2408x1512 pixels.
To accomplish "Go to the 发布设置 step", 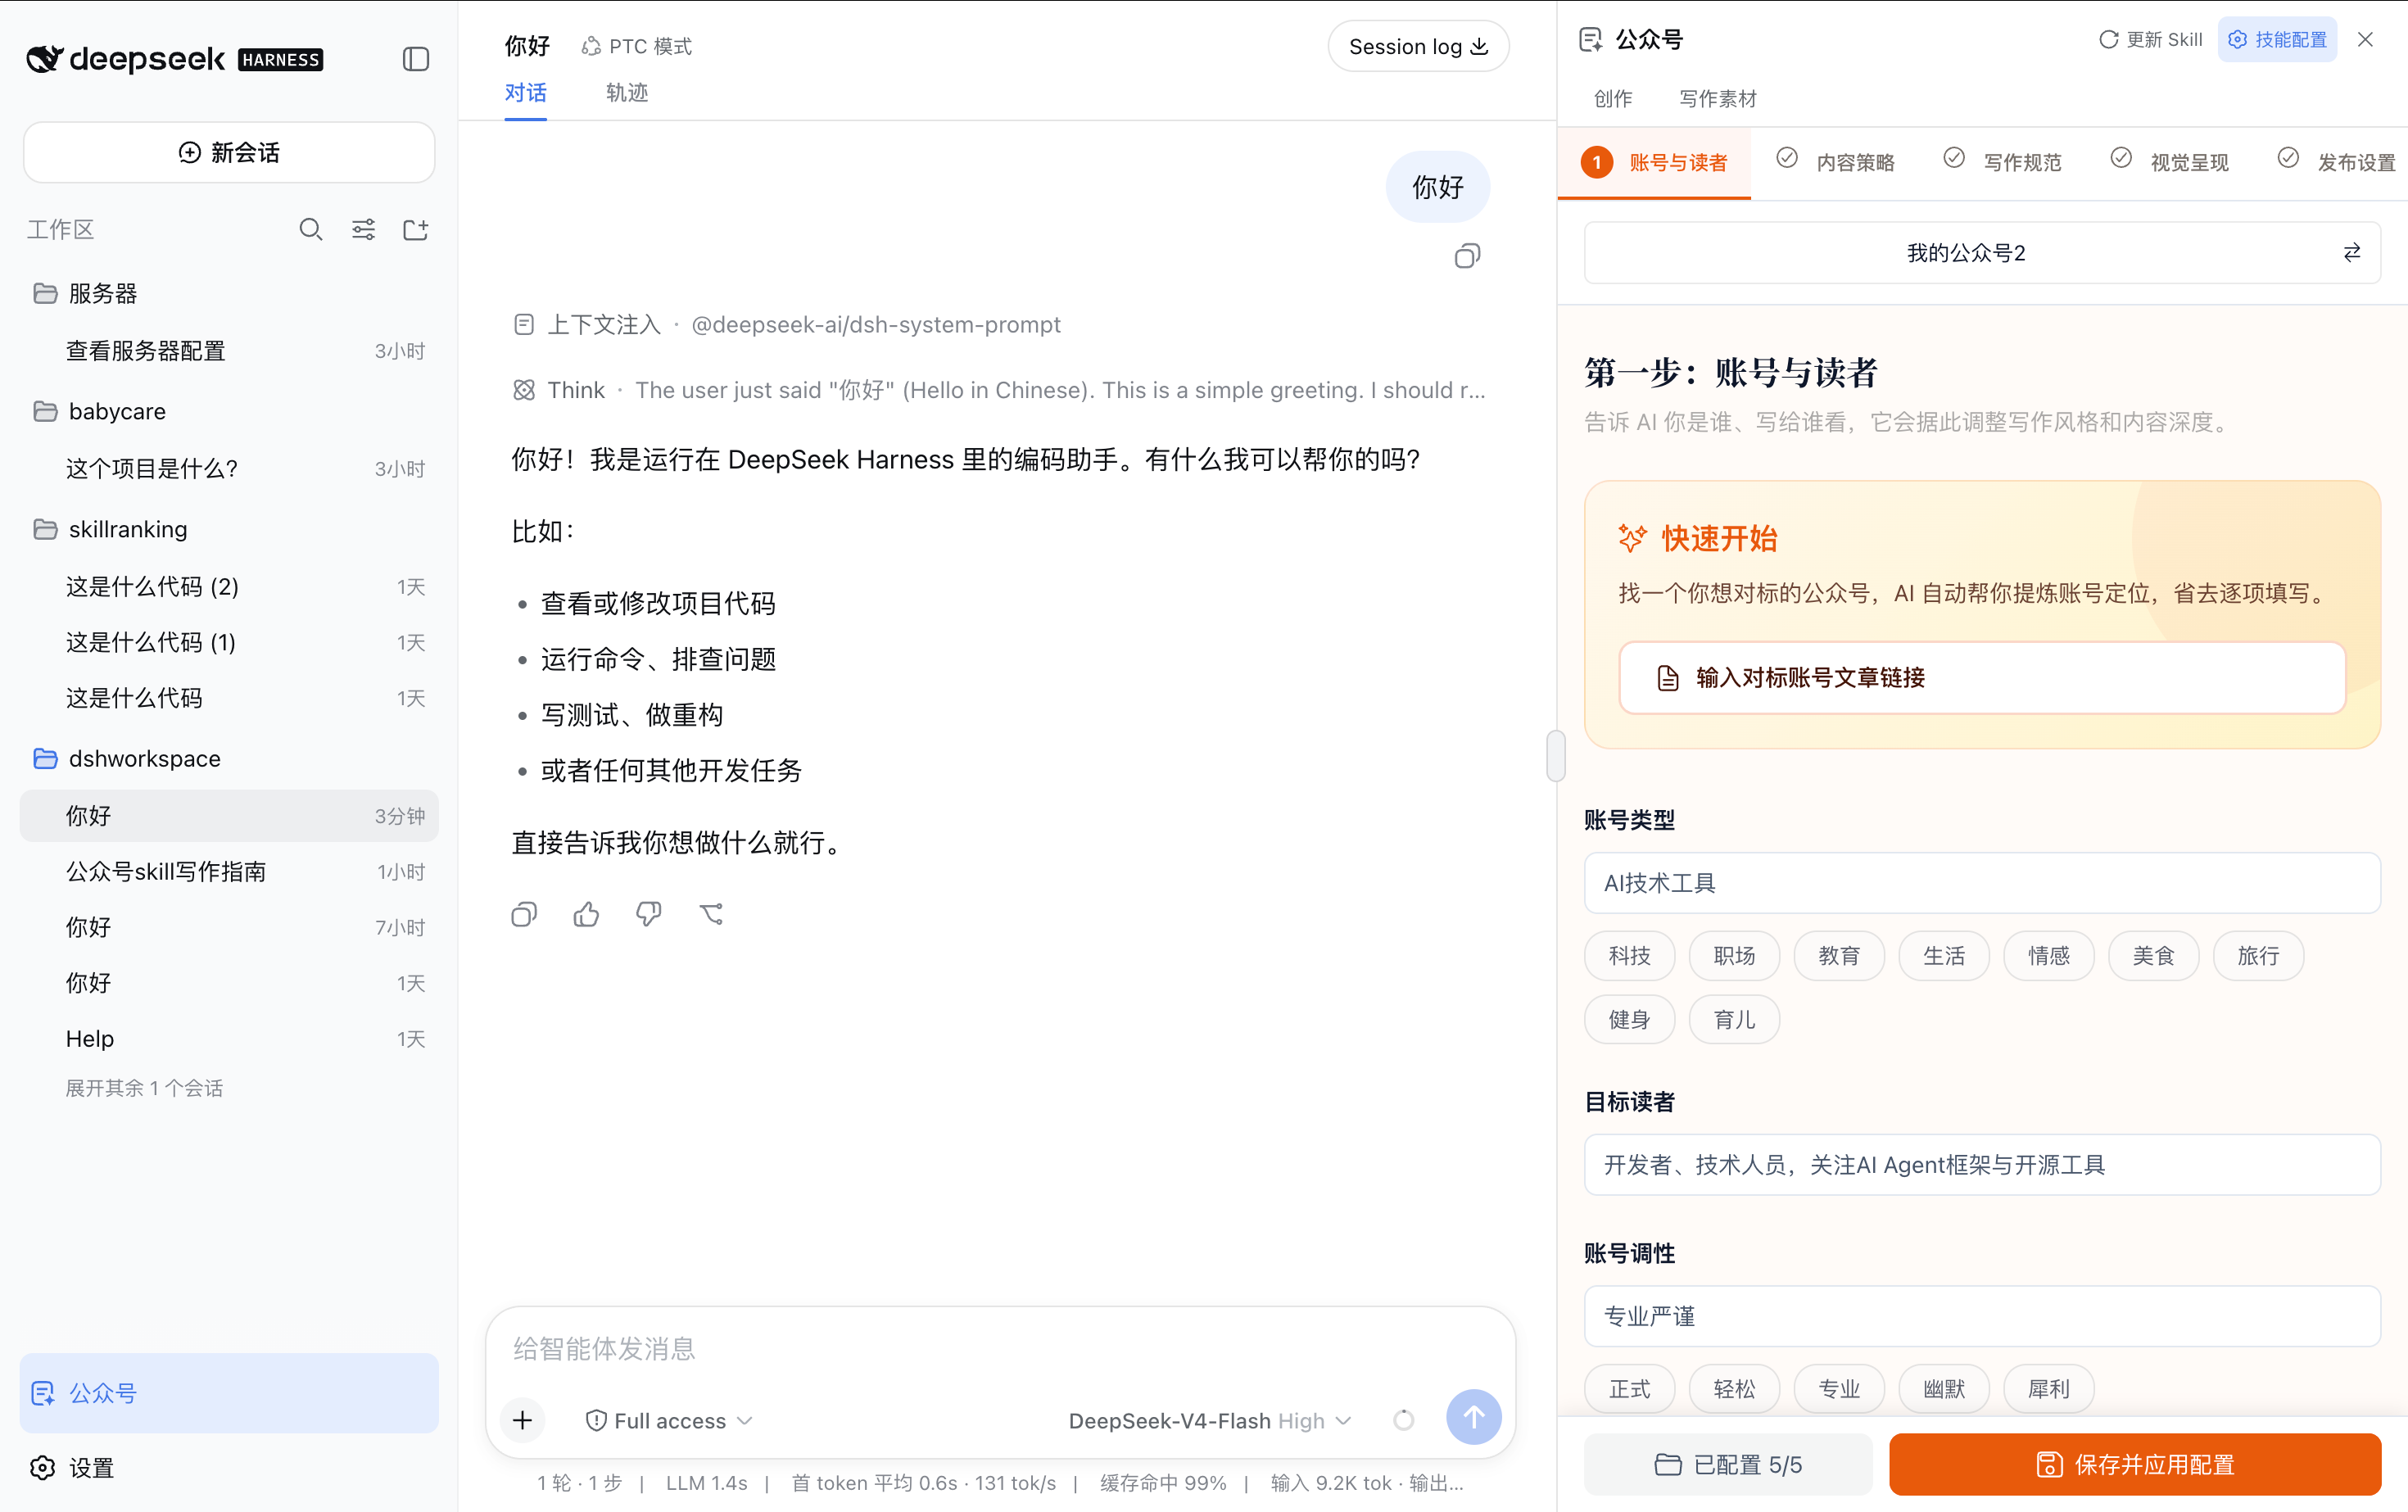I will click(x=2336, y=162).
